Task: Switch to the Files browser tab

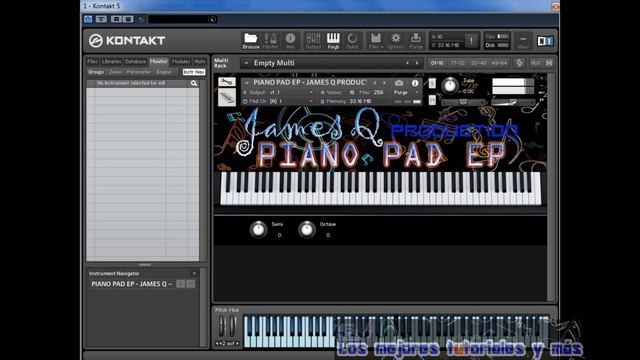Action: pos(92,62)
